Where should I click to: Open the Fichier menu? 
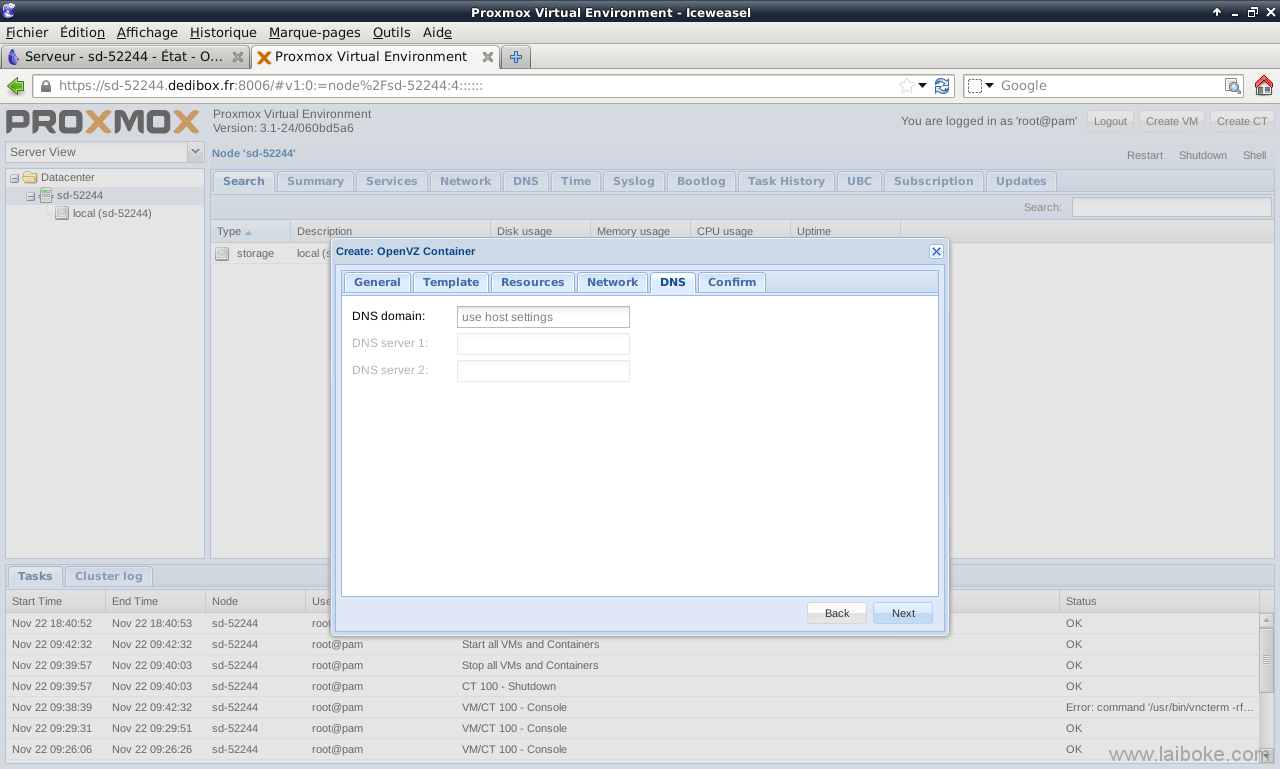point(27,32)
